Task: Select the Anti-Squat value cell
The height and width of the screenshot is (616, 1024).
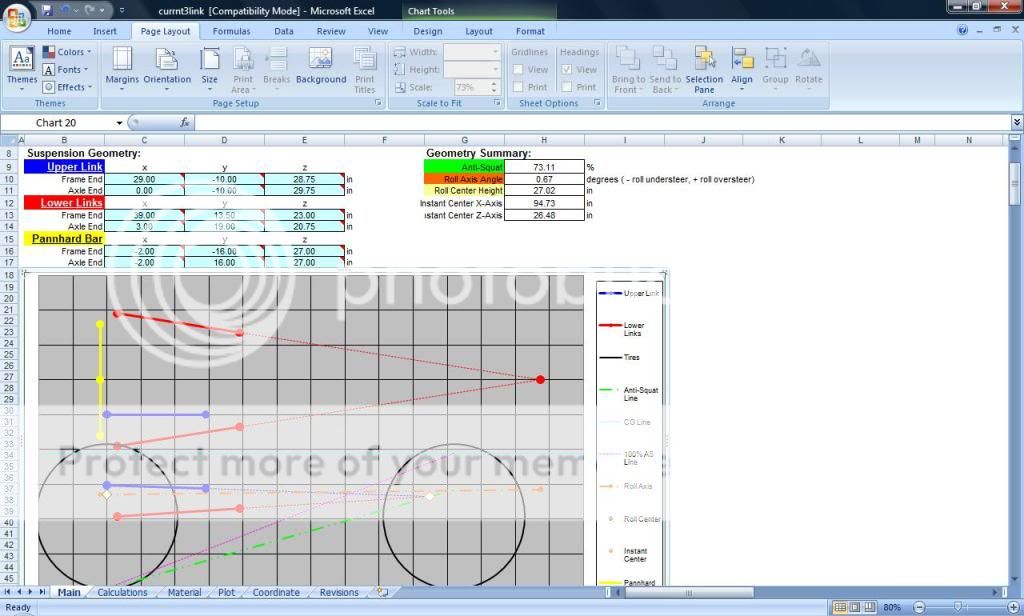Action: [x=544, y=167]
